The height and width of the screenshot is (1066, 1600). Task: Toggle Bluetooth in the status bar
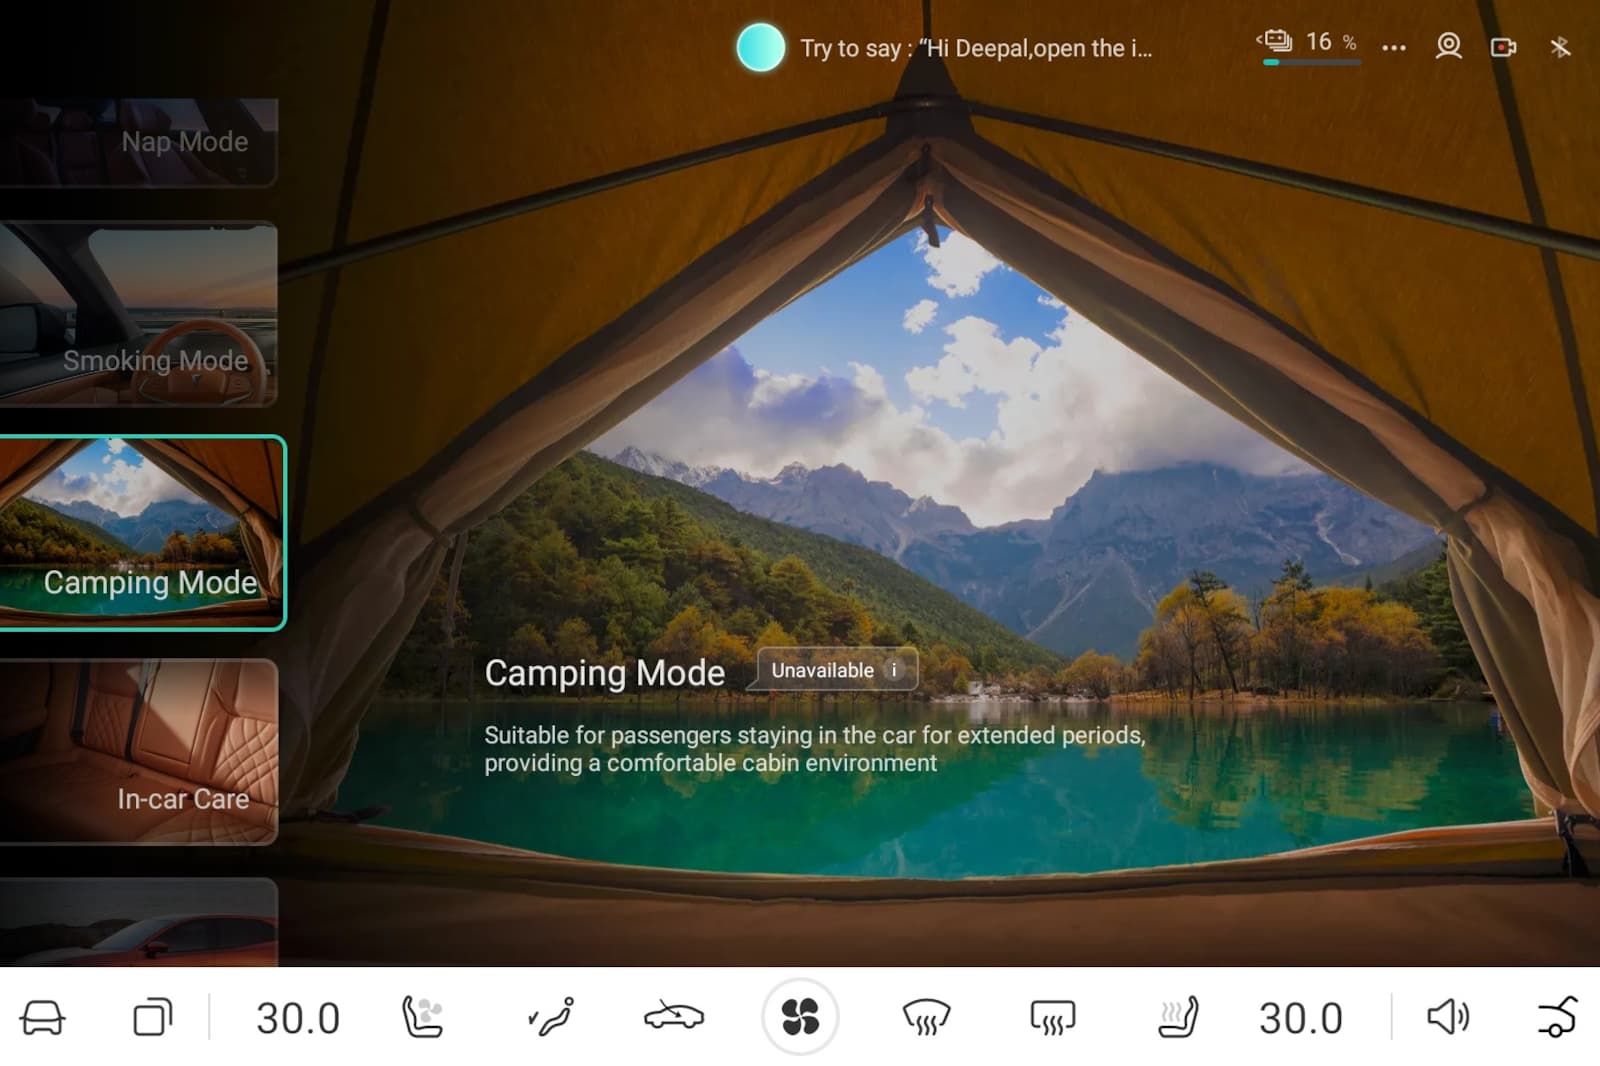pos(1561,47)
